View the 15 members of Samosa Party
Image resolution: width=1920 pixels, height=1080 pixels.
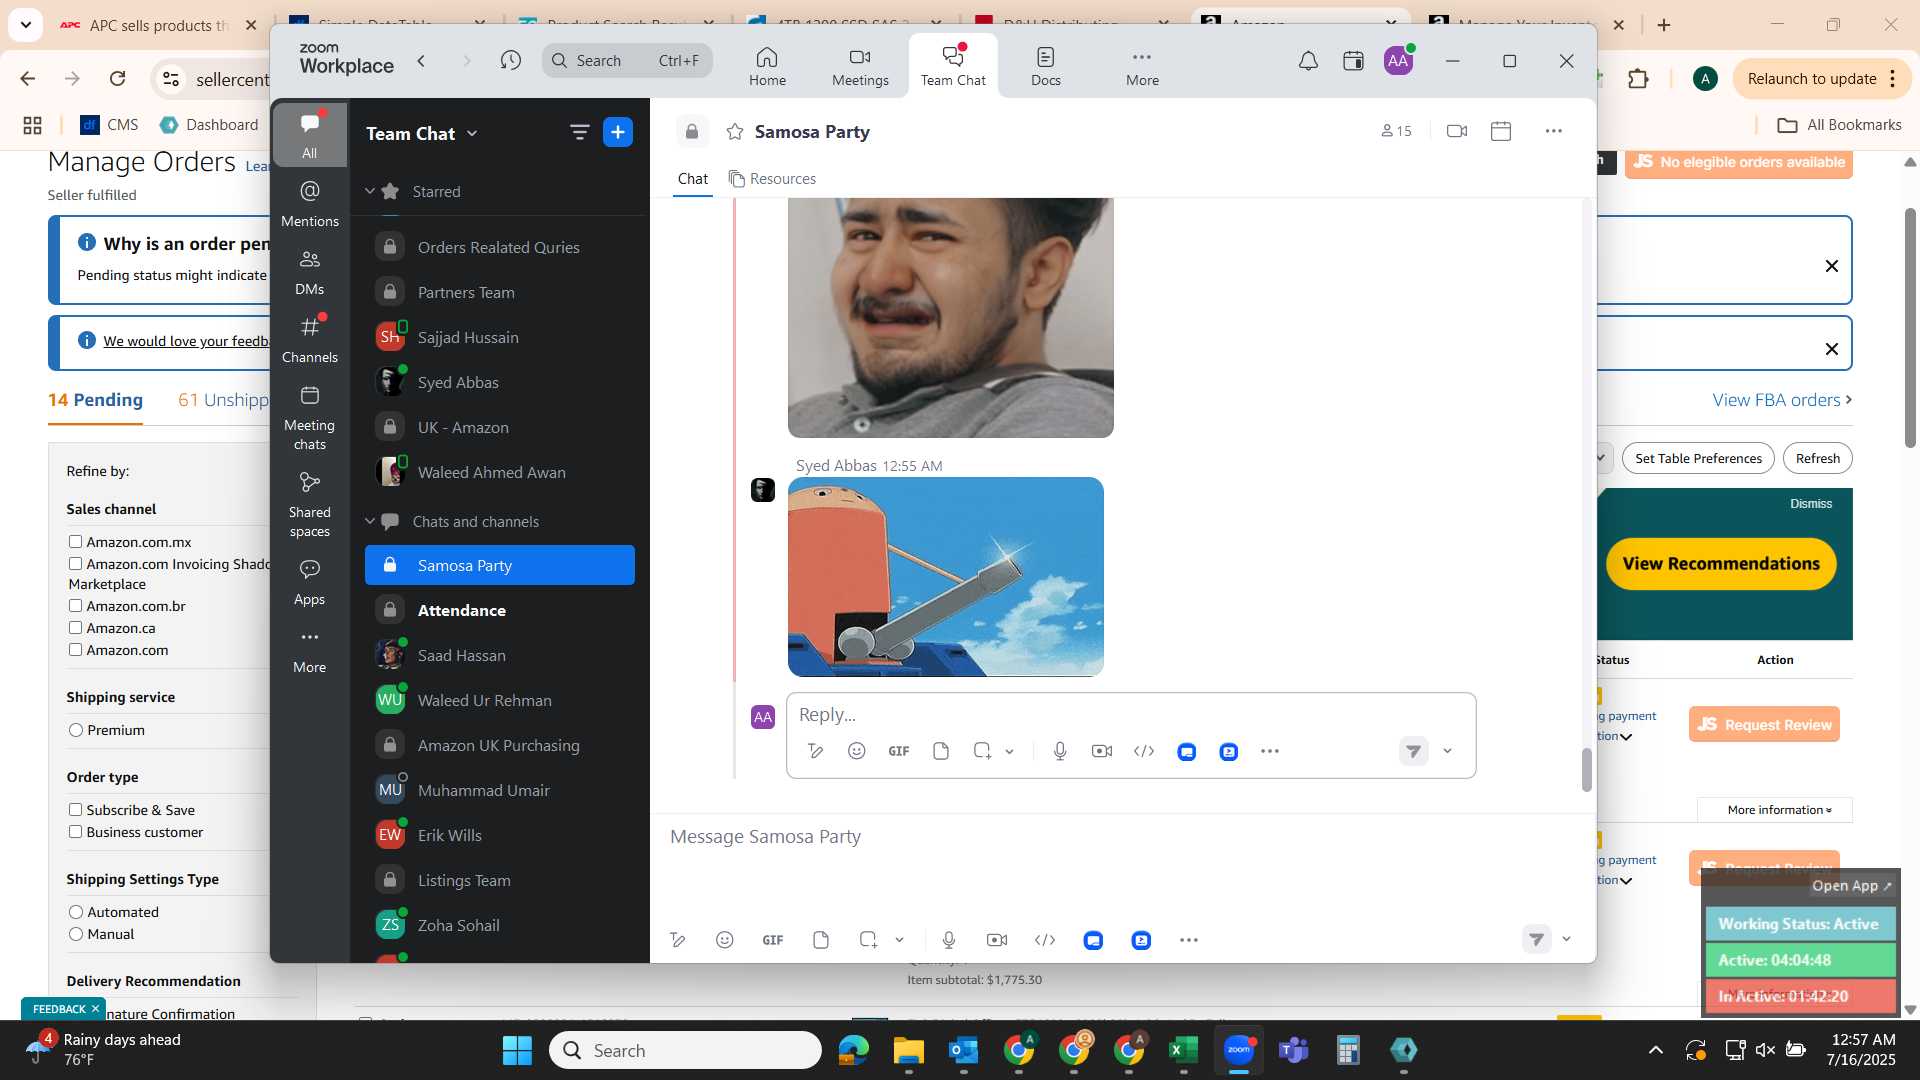tap(1396, 131)
